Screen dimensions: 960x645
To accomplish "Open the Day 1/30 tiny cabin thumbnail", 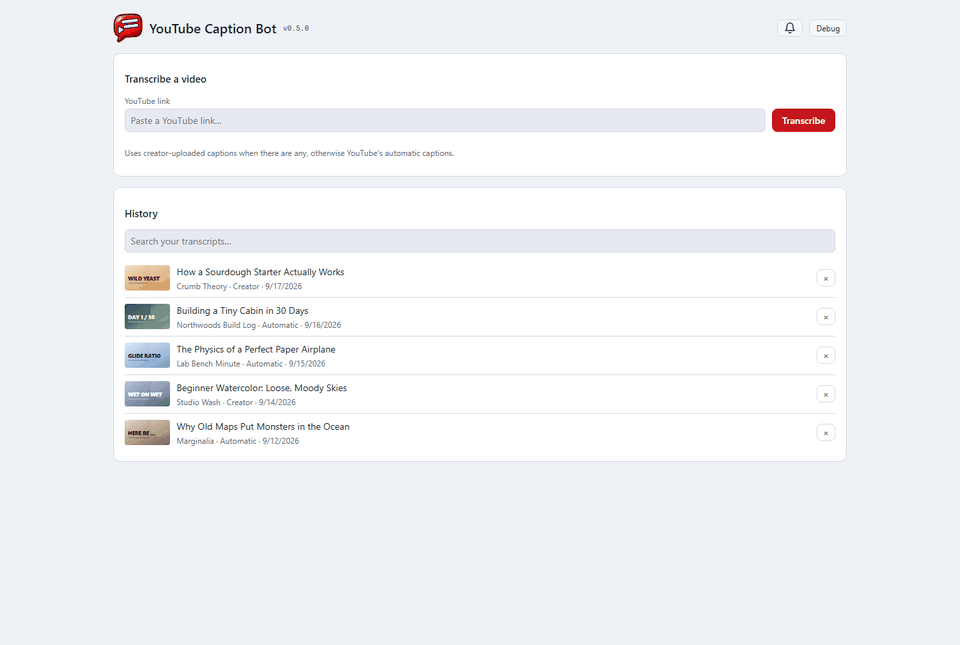I will [x=148, y=316].
